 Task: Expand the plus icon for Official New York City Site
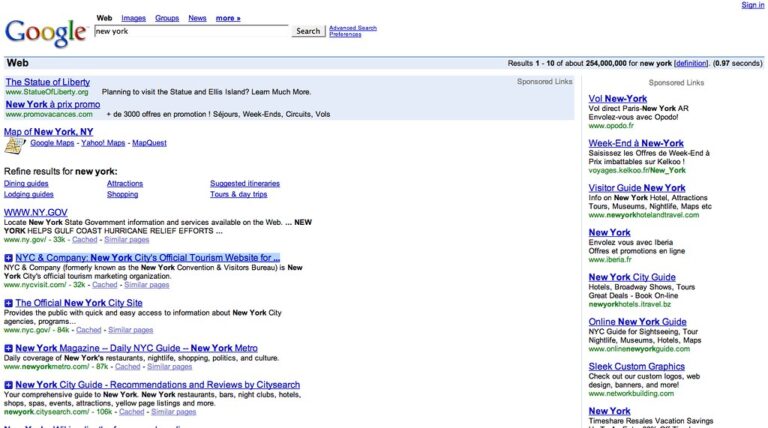(8, 303)
